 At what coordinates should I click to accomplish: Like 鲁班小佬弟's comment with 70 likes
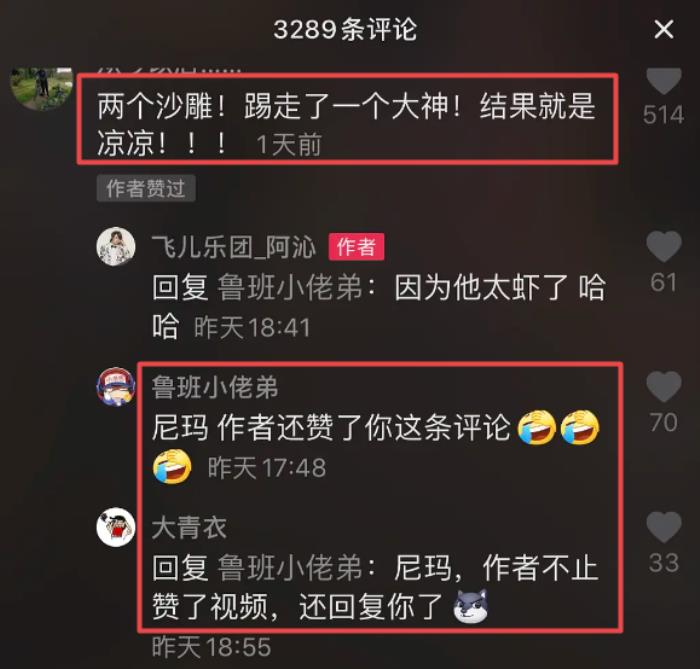pyautogui.click(x=664, y=386)
